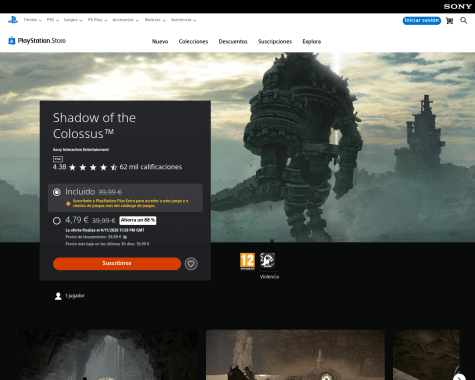Click the 'Precio de lanzamiento' text
Screen dimensions: 475x380
(x=93, y=237)
